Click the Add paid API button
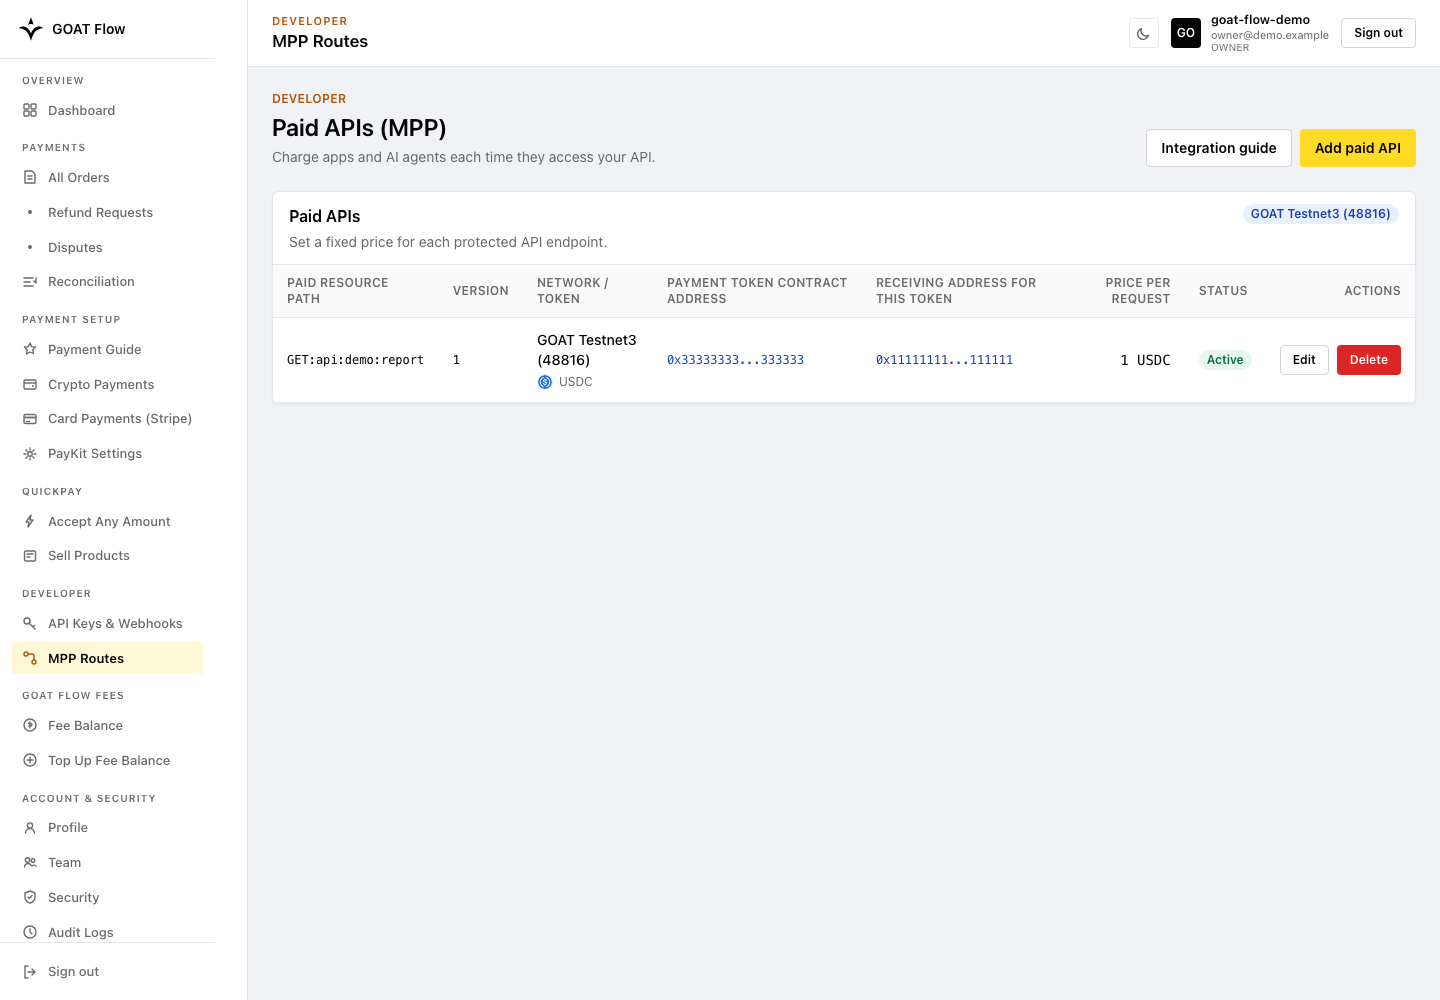 [x=1358, y=148]
